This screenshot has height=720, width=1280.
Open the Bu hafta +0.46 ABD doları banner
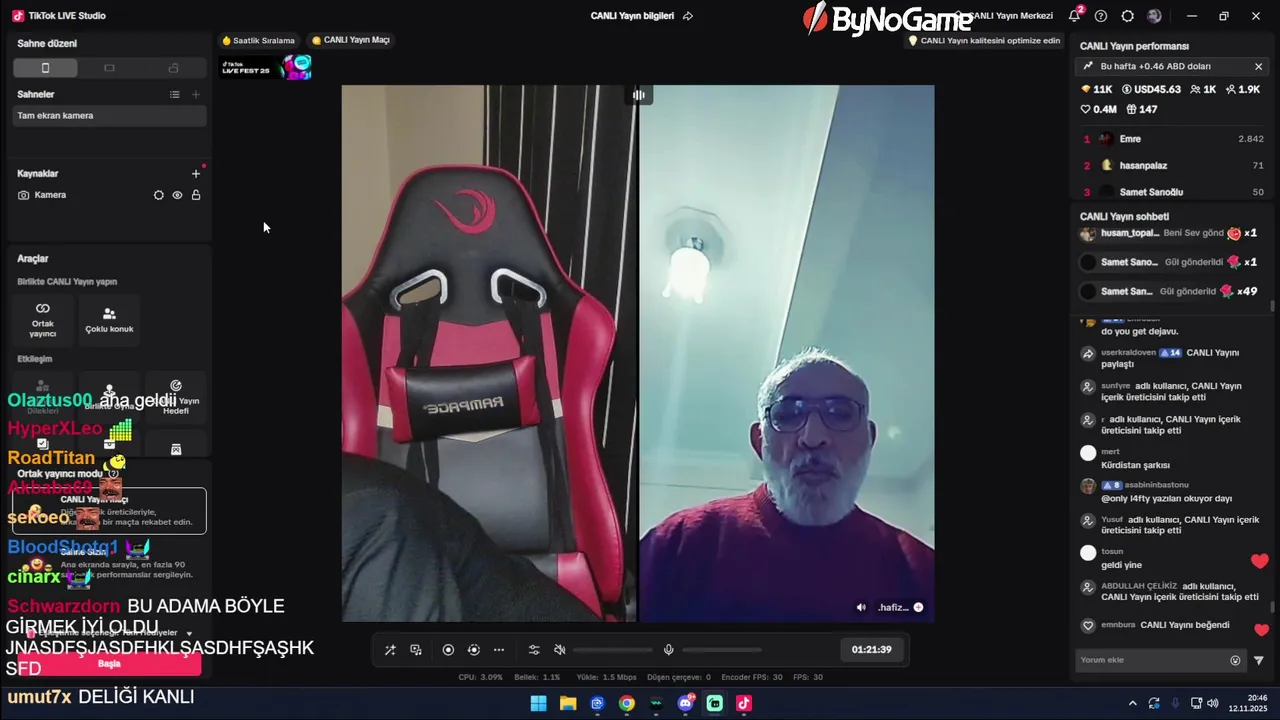click(x=1170, y=66)
